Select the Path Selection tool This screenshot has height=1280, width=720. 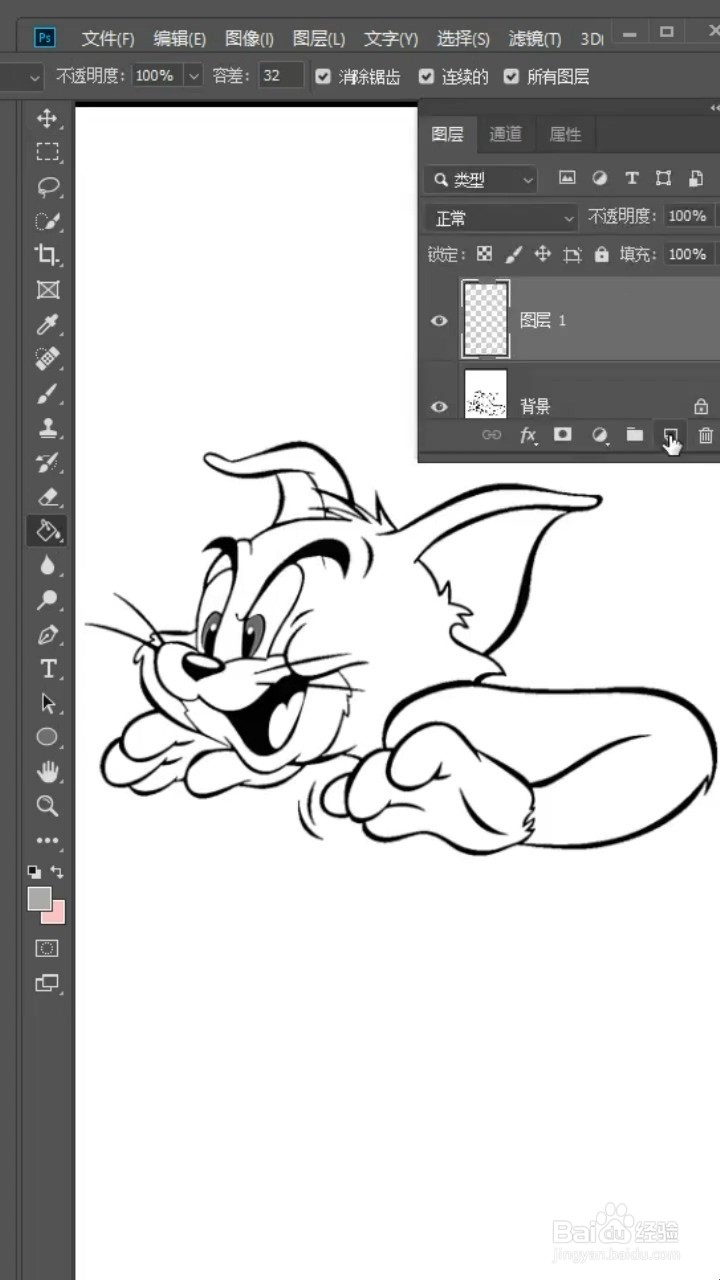[x=47, y=703]
